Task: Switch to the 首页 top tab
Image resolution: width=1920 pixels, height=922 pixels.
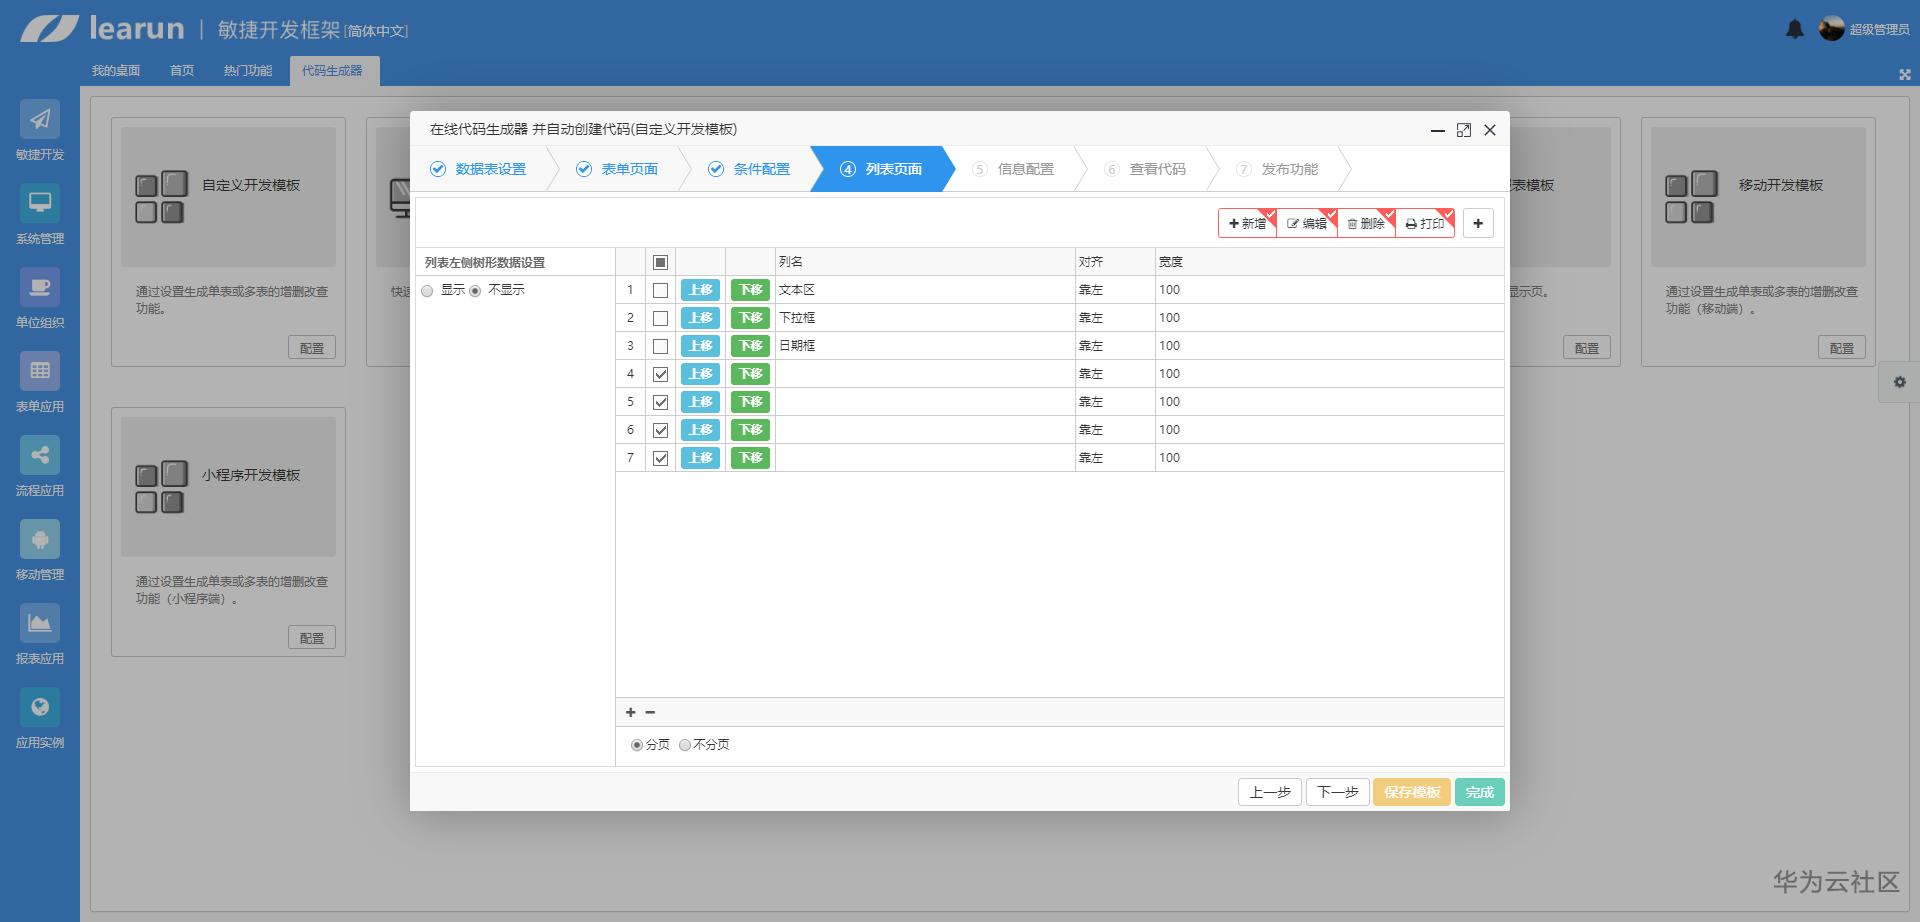Action: pyautogui.click(x=182, y=71)
